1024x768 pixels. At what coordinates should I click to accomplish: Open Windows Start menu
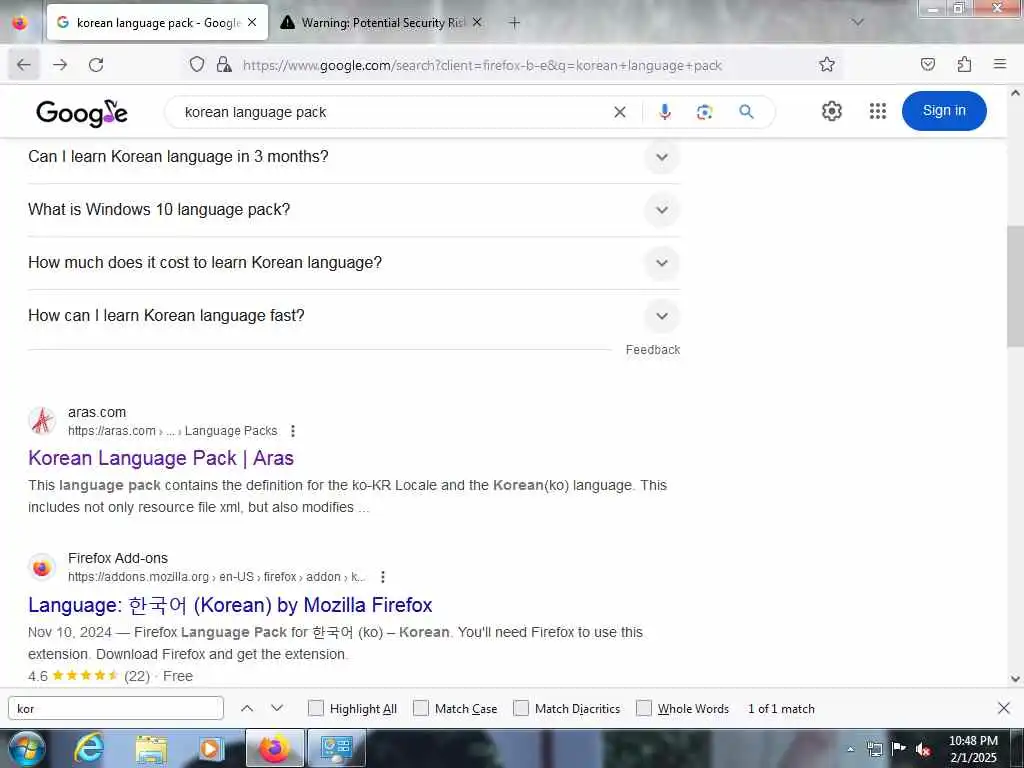pos(26,748)
